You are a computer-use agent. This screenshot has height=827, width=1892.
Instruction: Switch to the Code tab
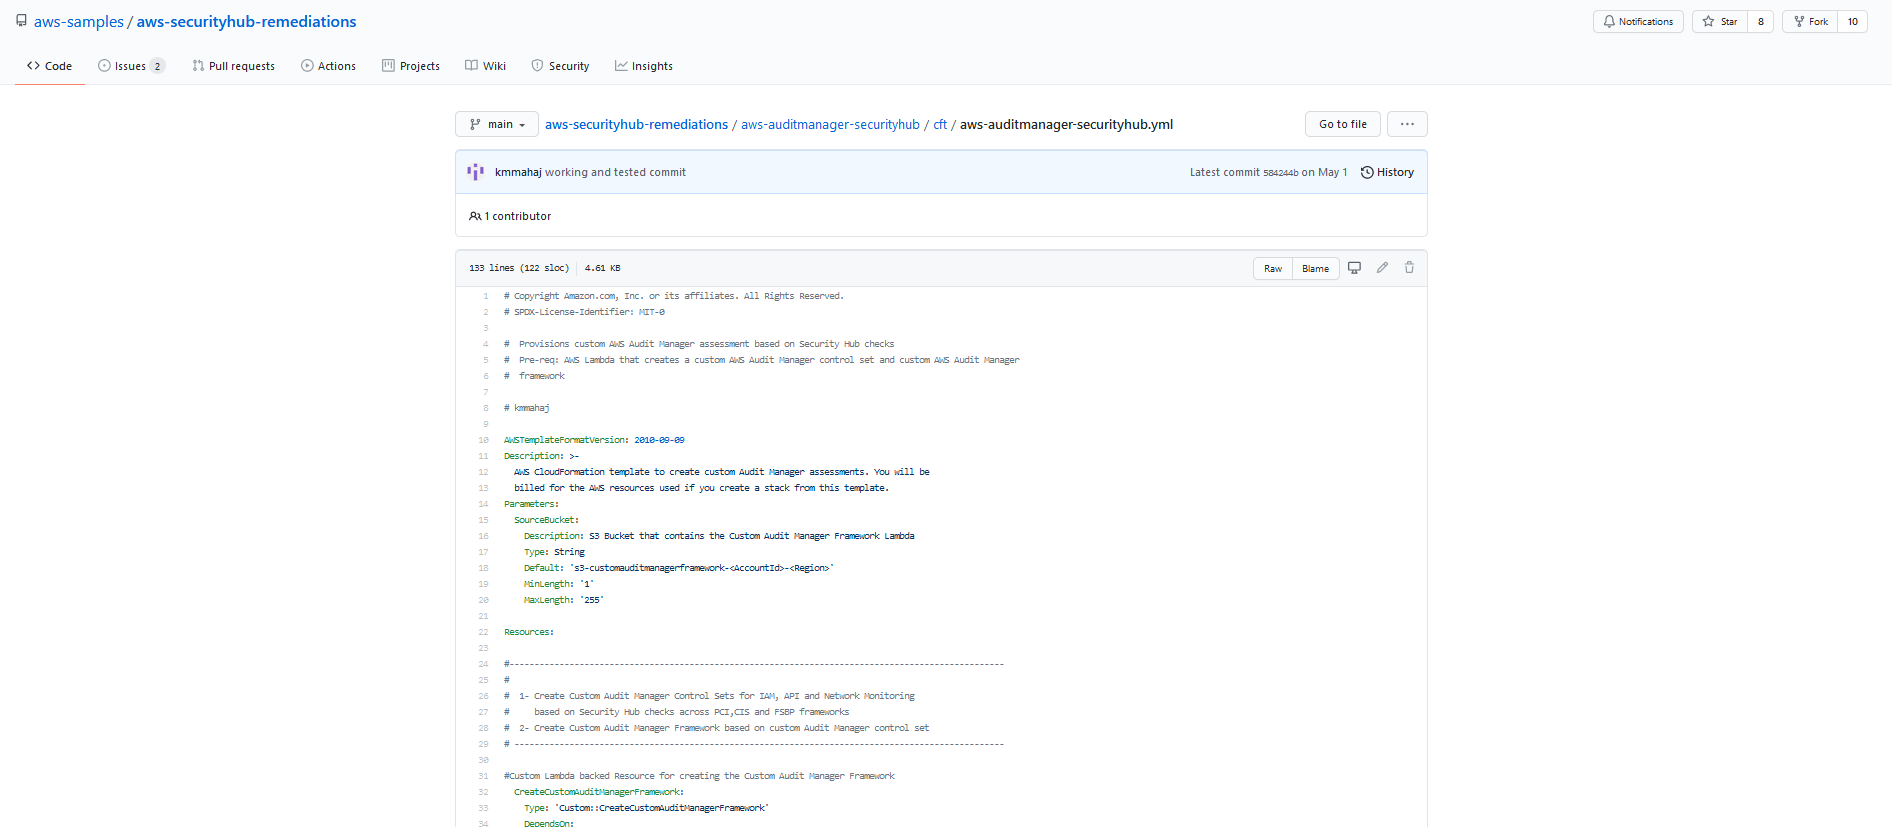(x=50, y=66)
